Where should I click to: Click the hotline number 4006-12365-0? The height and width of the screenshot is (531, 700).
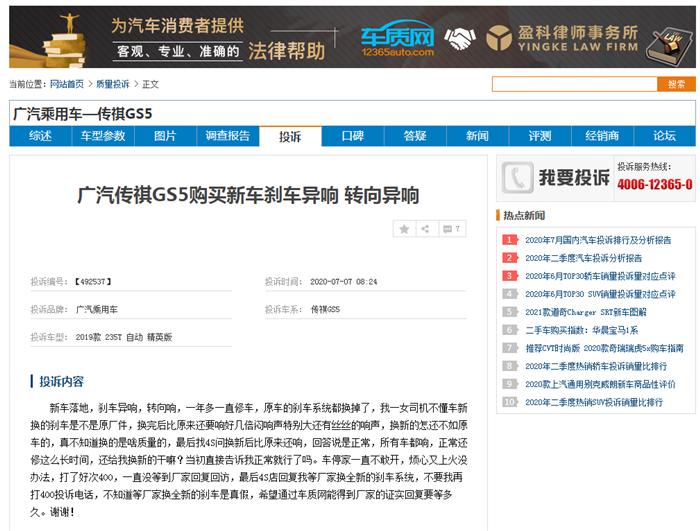654,184
